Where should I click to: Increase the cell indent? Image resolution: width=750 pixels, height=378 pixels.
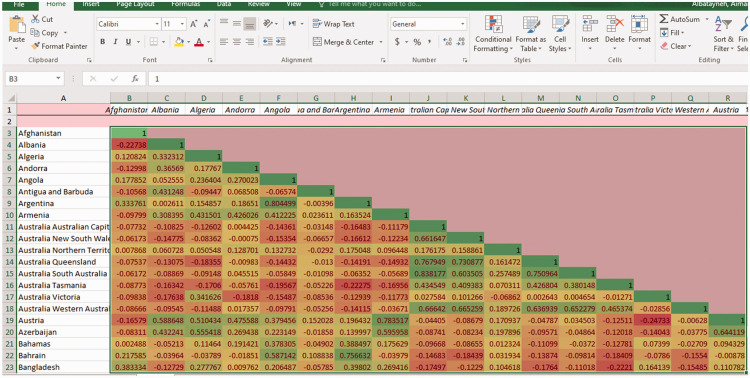click(281, 42)
